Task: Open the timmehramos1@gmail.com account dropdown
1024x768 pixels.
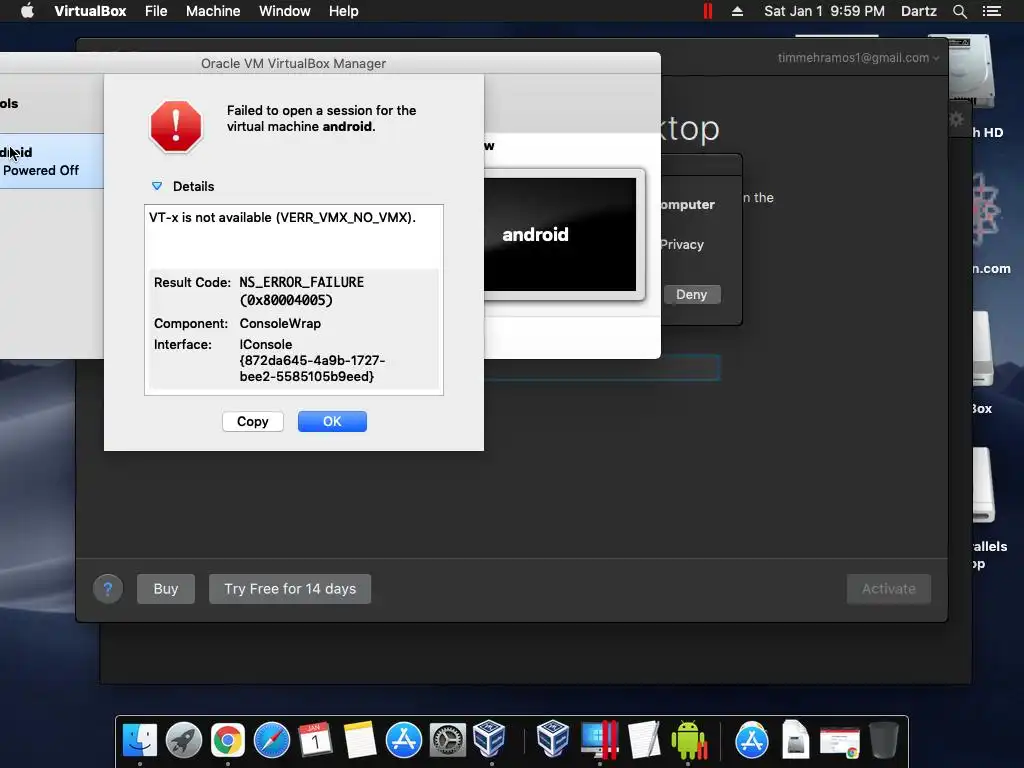Action: 858,57
